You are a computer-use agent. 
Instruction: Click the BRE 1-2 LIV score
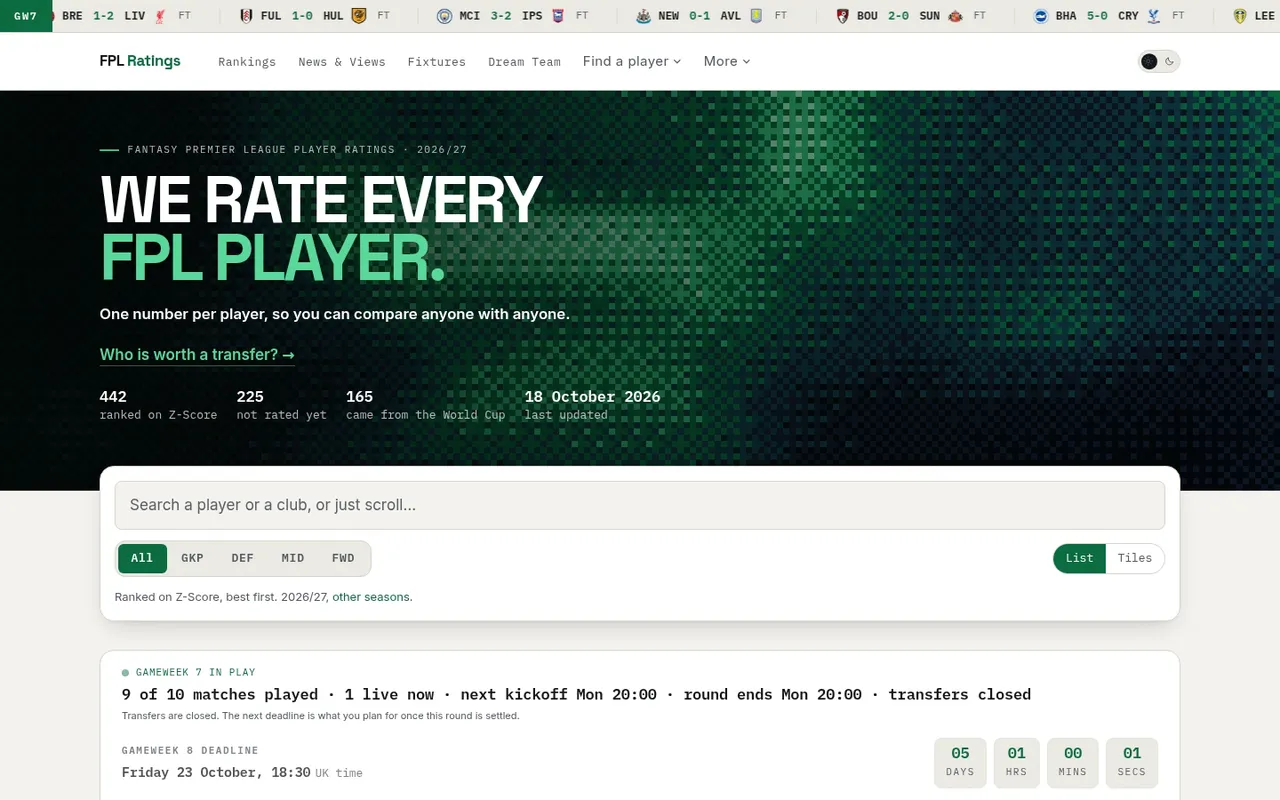[103, 16]
